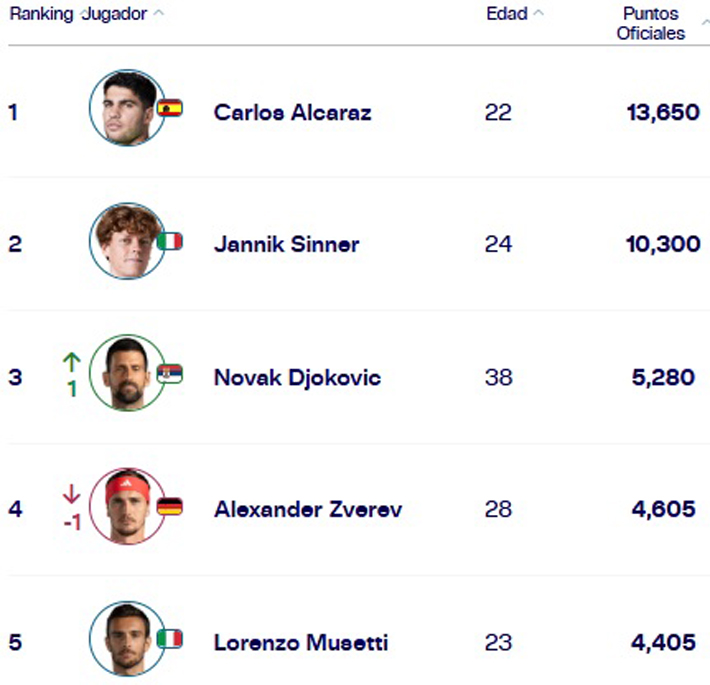Screen dimensions: 710x685
Task: Sort by the Jugador column arrow
Action: click(x=160, y=14)
